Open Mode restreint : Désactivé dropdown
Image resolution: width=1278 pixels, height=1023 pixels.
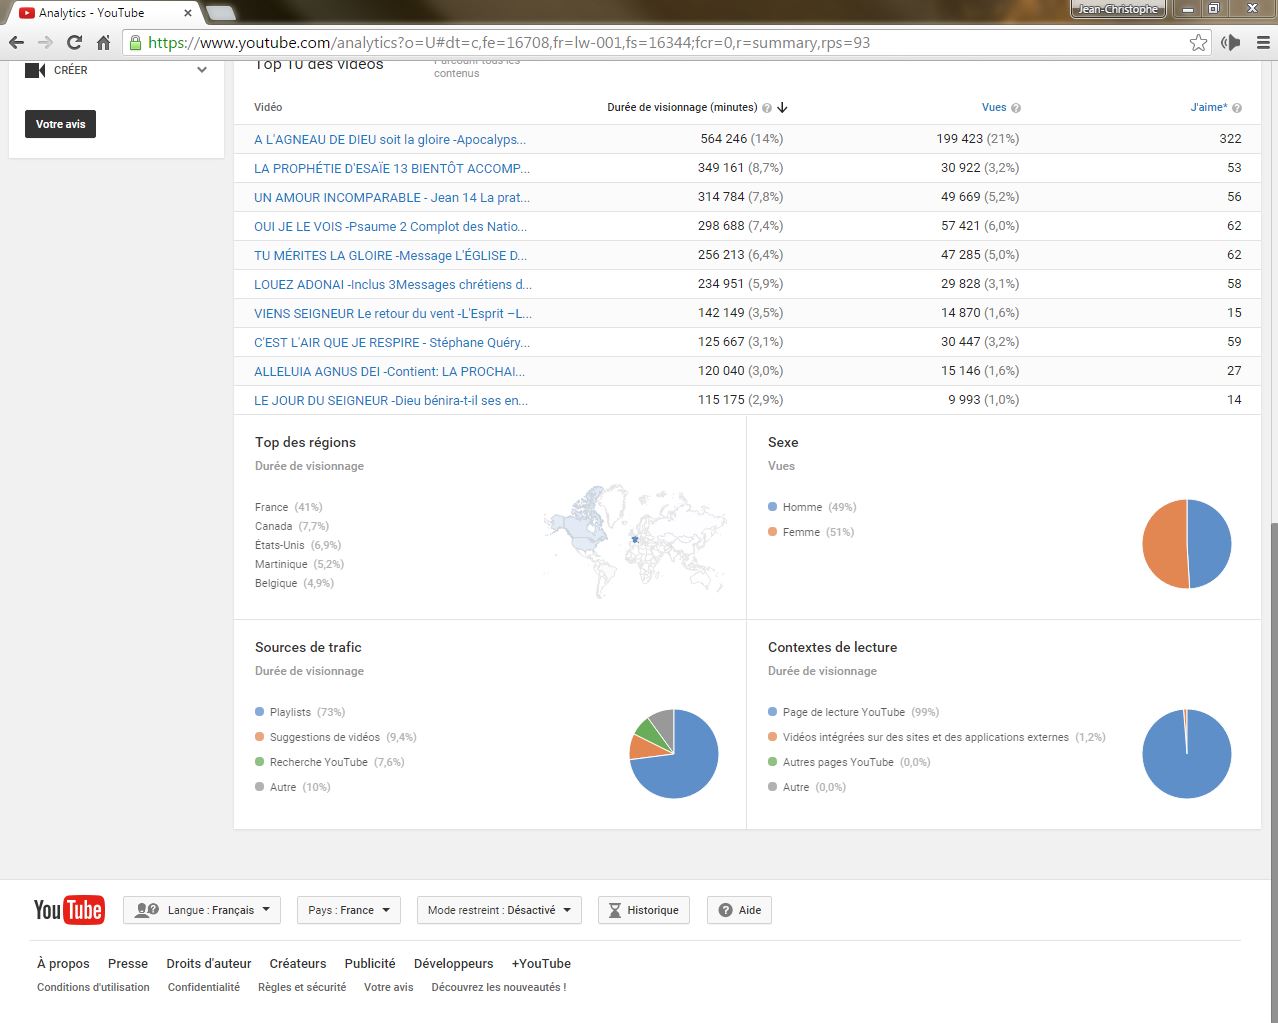tap(499, 910)
